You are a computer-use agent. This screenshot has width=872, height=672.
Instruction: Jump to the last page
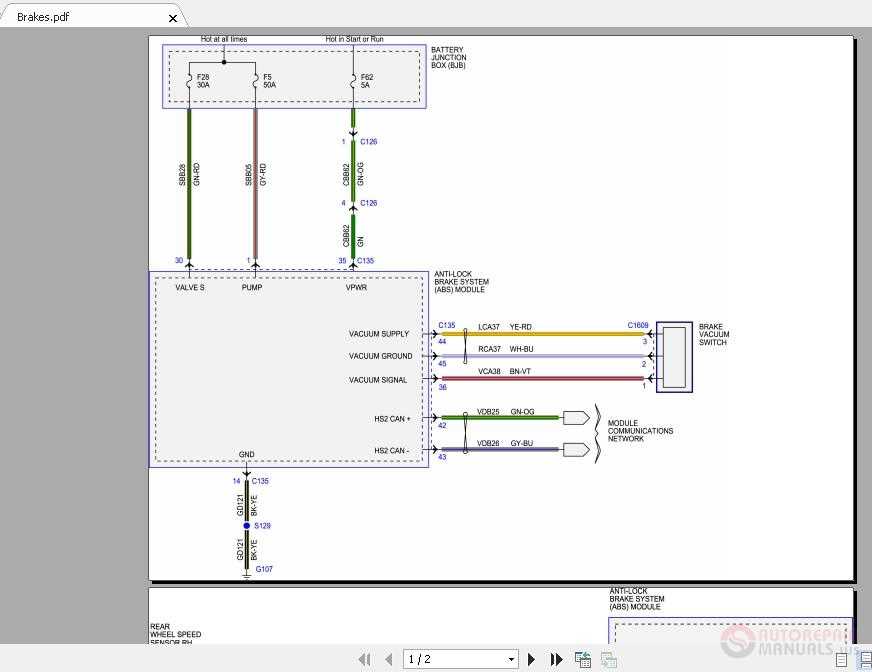coord(556,660)
